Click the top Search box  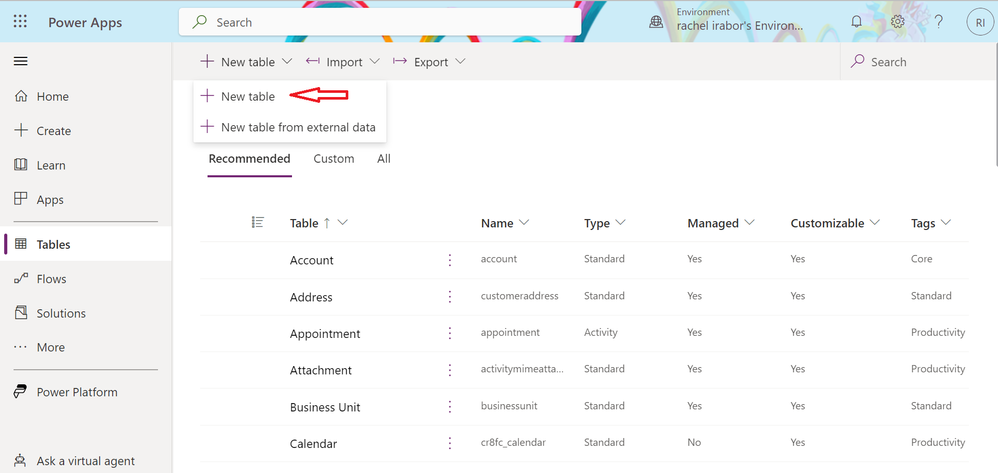(379, 22)
